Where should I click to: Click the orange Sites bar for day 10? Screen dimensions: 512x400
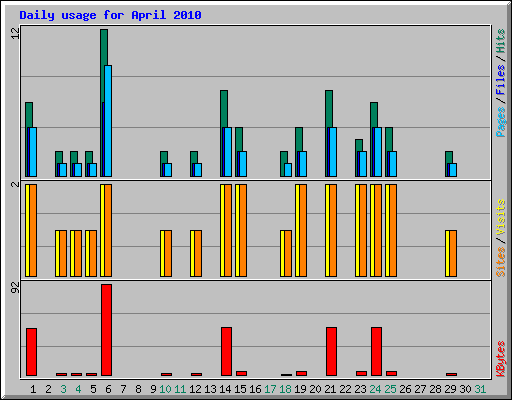click(x=168, y=253)
